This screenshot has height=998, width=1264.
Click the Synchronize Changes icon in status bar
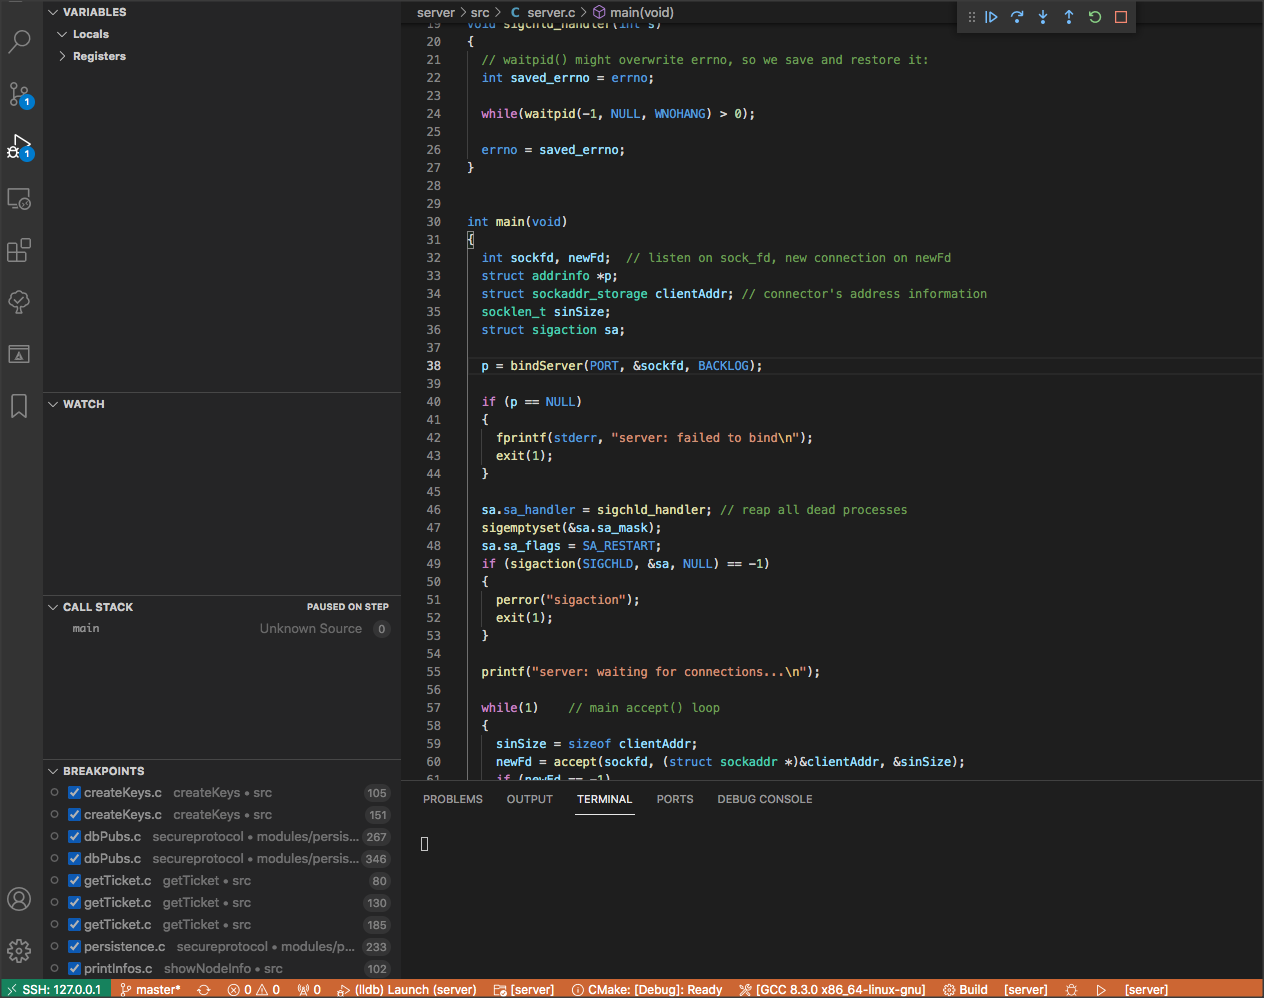click(x=204, y=989)
